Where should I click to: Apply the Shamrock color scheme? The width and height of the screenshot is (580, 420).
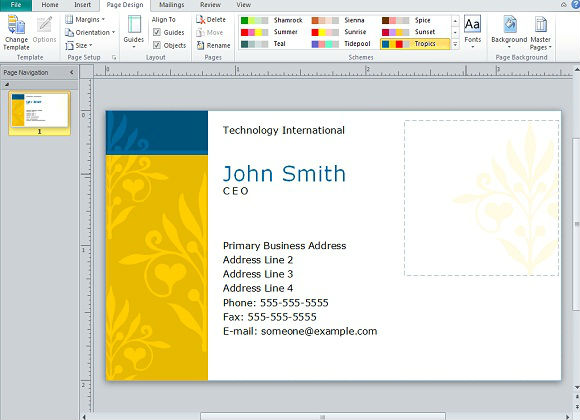[272, 20]
